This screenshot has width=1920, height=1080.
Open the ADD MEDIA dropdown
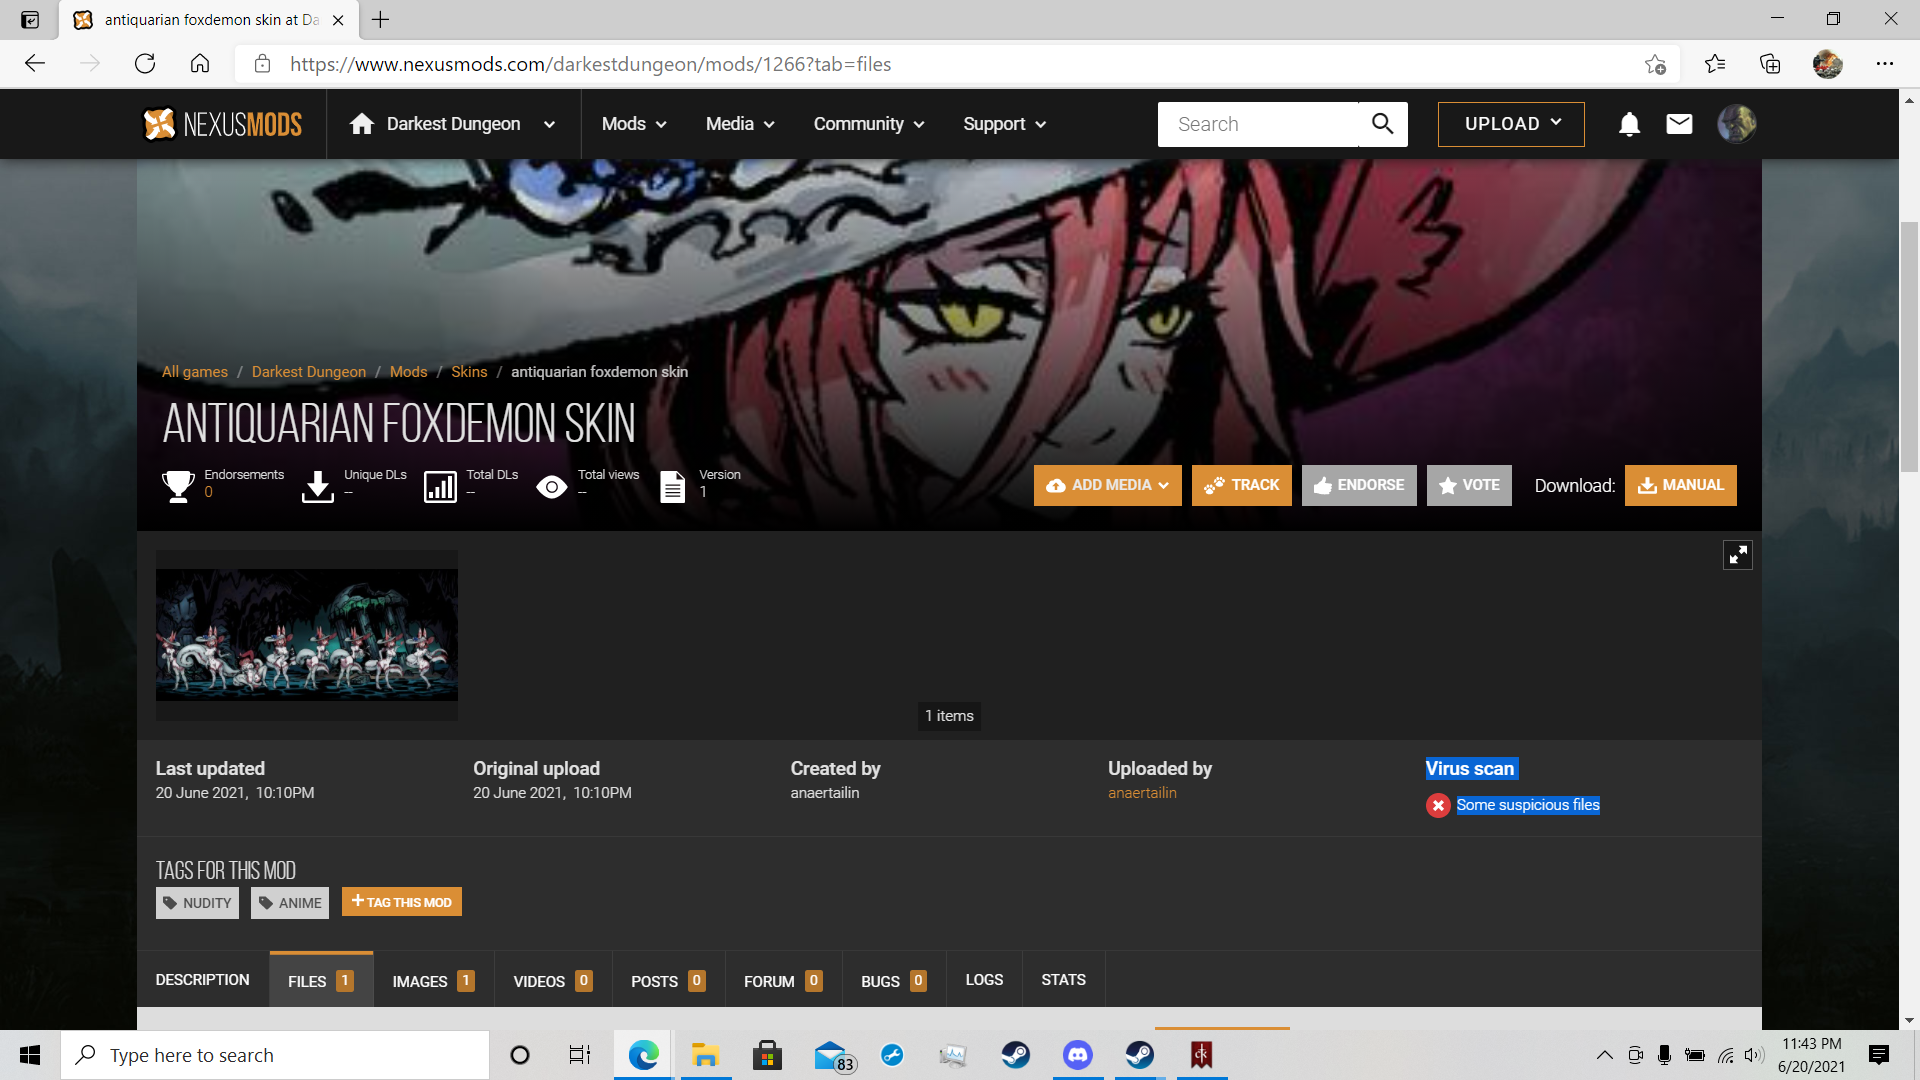point(1107,486)
